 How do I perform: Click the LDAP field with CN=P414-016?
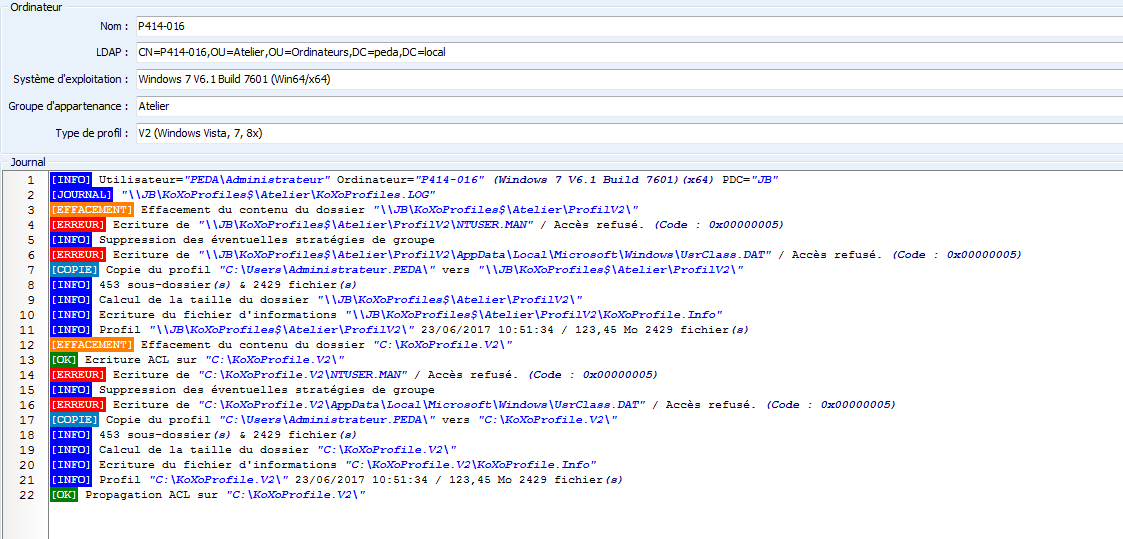pos(629,52)
